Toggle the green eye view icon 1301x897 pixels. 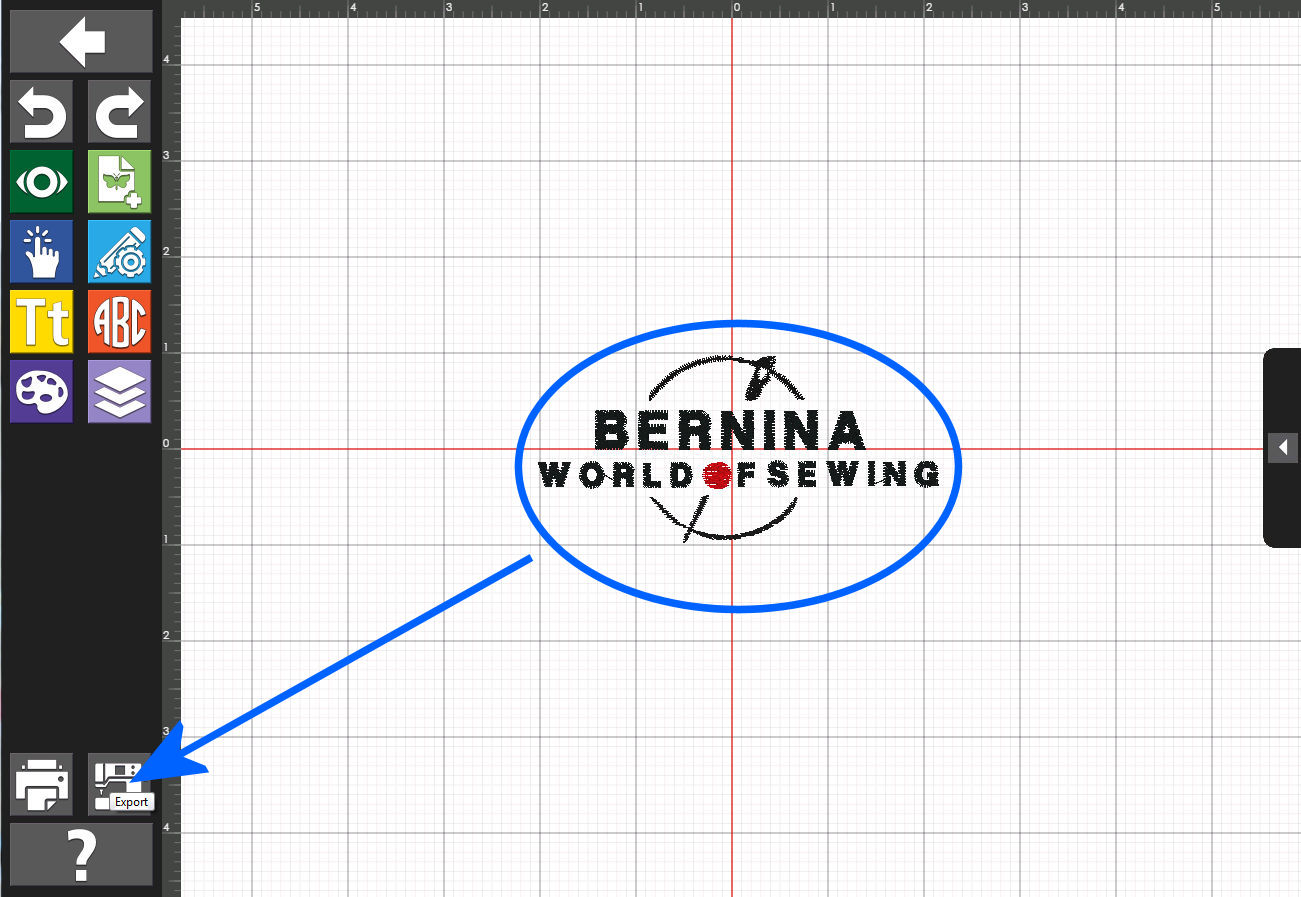(41, 181)
